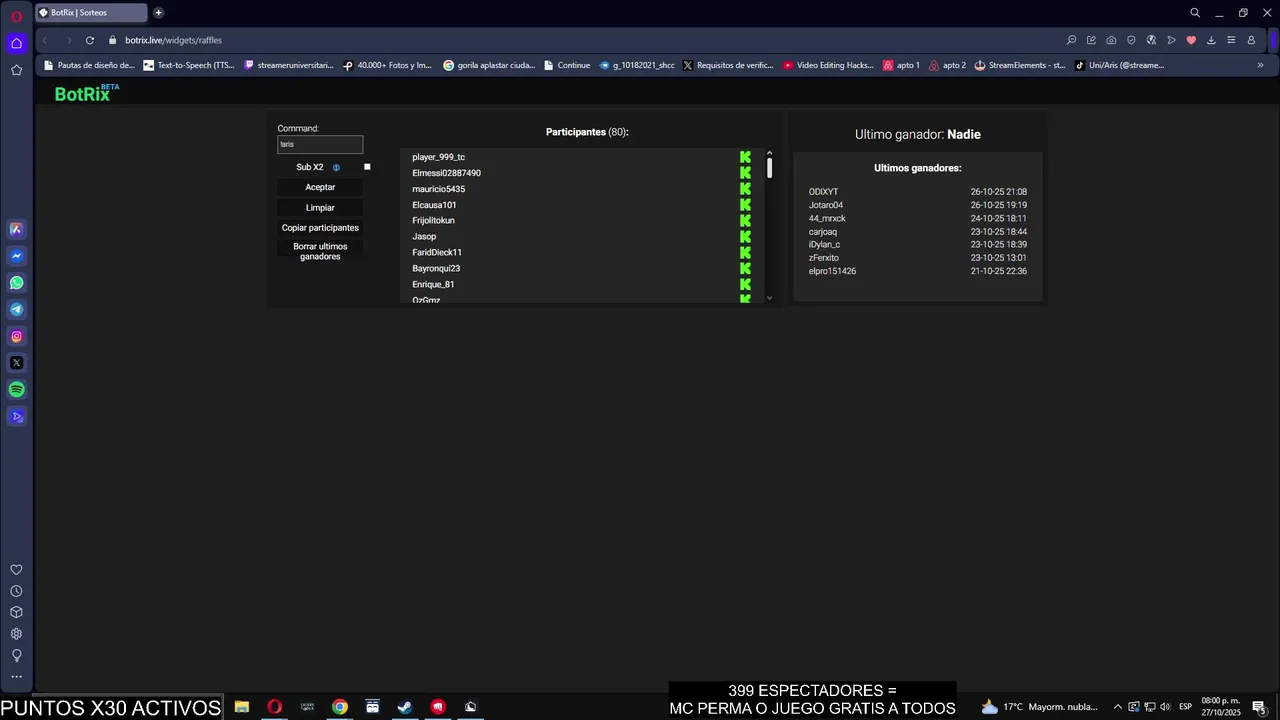Open sidebar three-dots more menu

[x=16, y=677]
